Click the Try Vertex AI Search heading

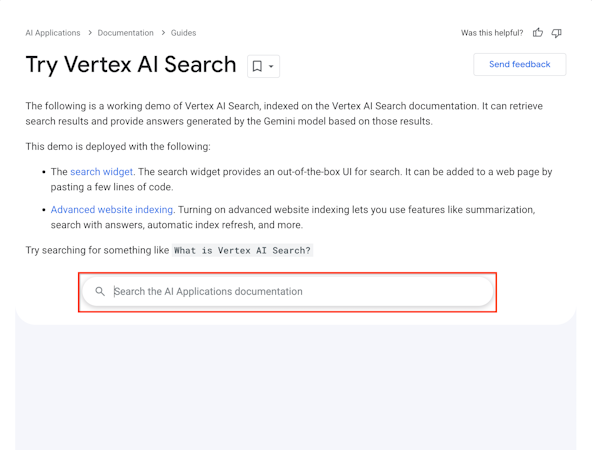[131, 64]
